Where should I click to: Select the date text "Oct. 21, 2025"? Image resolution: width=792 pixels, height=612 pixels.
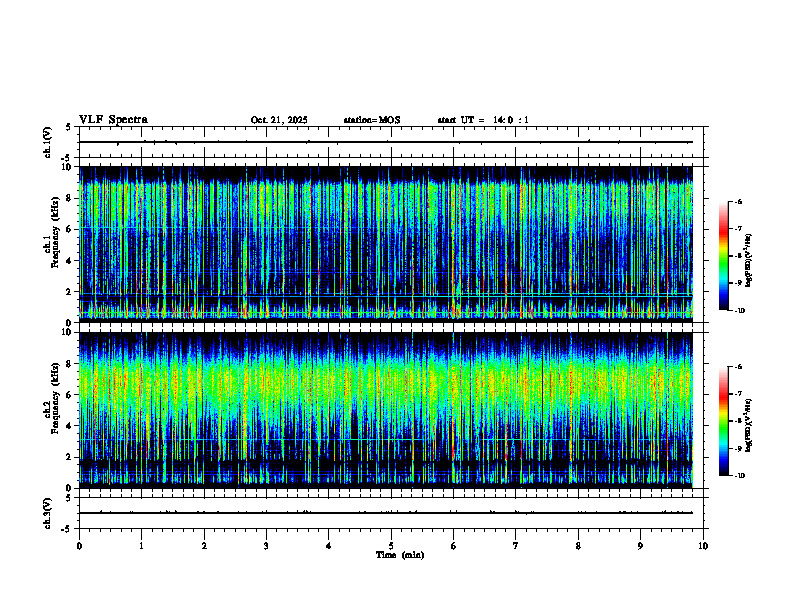tap(279, 120)
